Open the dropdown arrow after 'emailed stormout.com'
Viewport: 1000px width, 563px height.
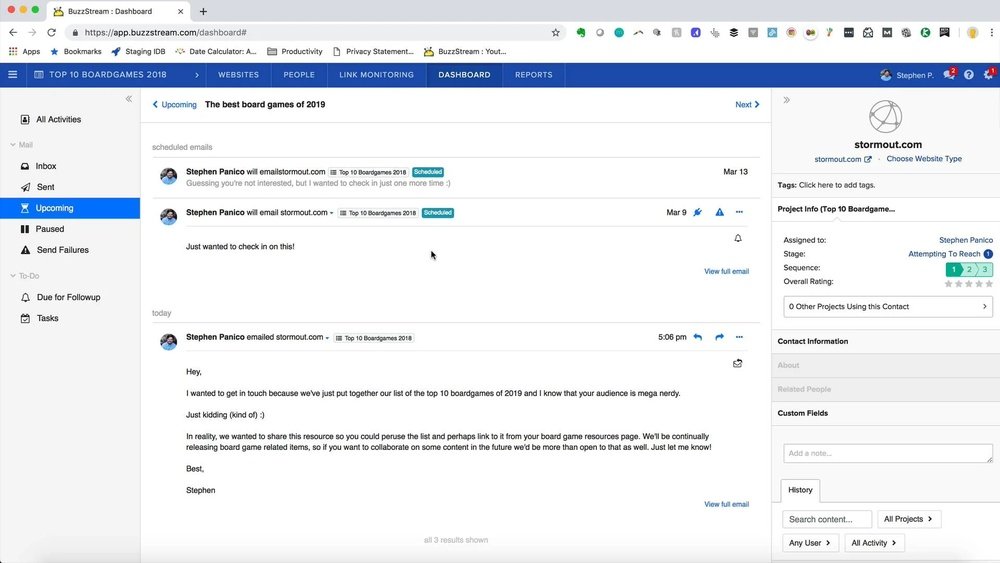click(327, 338)
